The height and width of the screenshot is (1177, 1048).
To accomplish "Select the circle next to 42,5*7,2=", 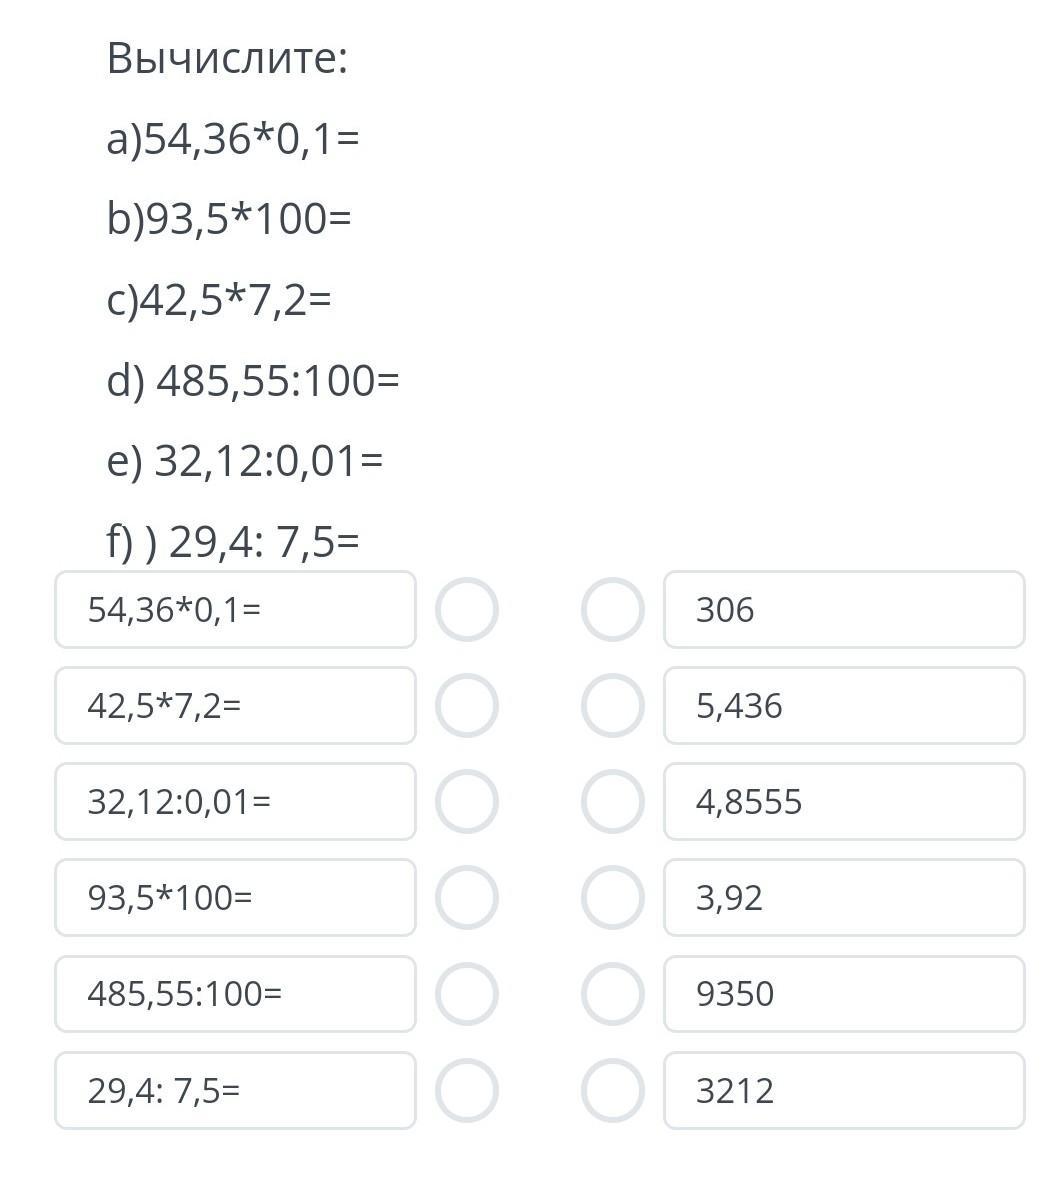I will point(467,706).
